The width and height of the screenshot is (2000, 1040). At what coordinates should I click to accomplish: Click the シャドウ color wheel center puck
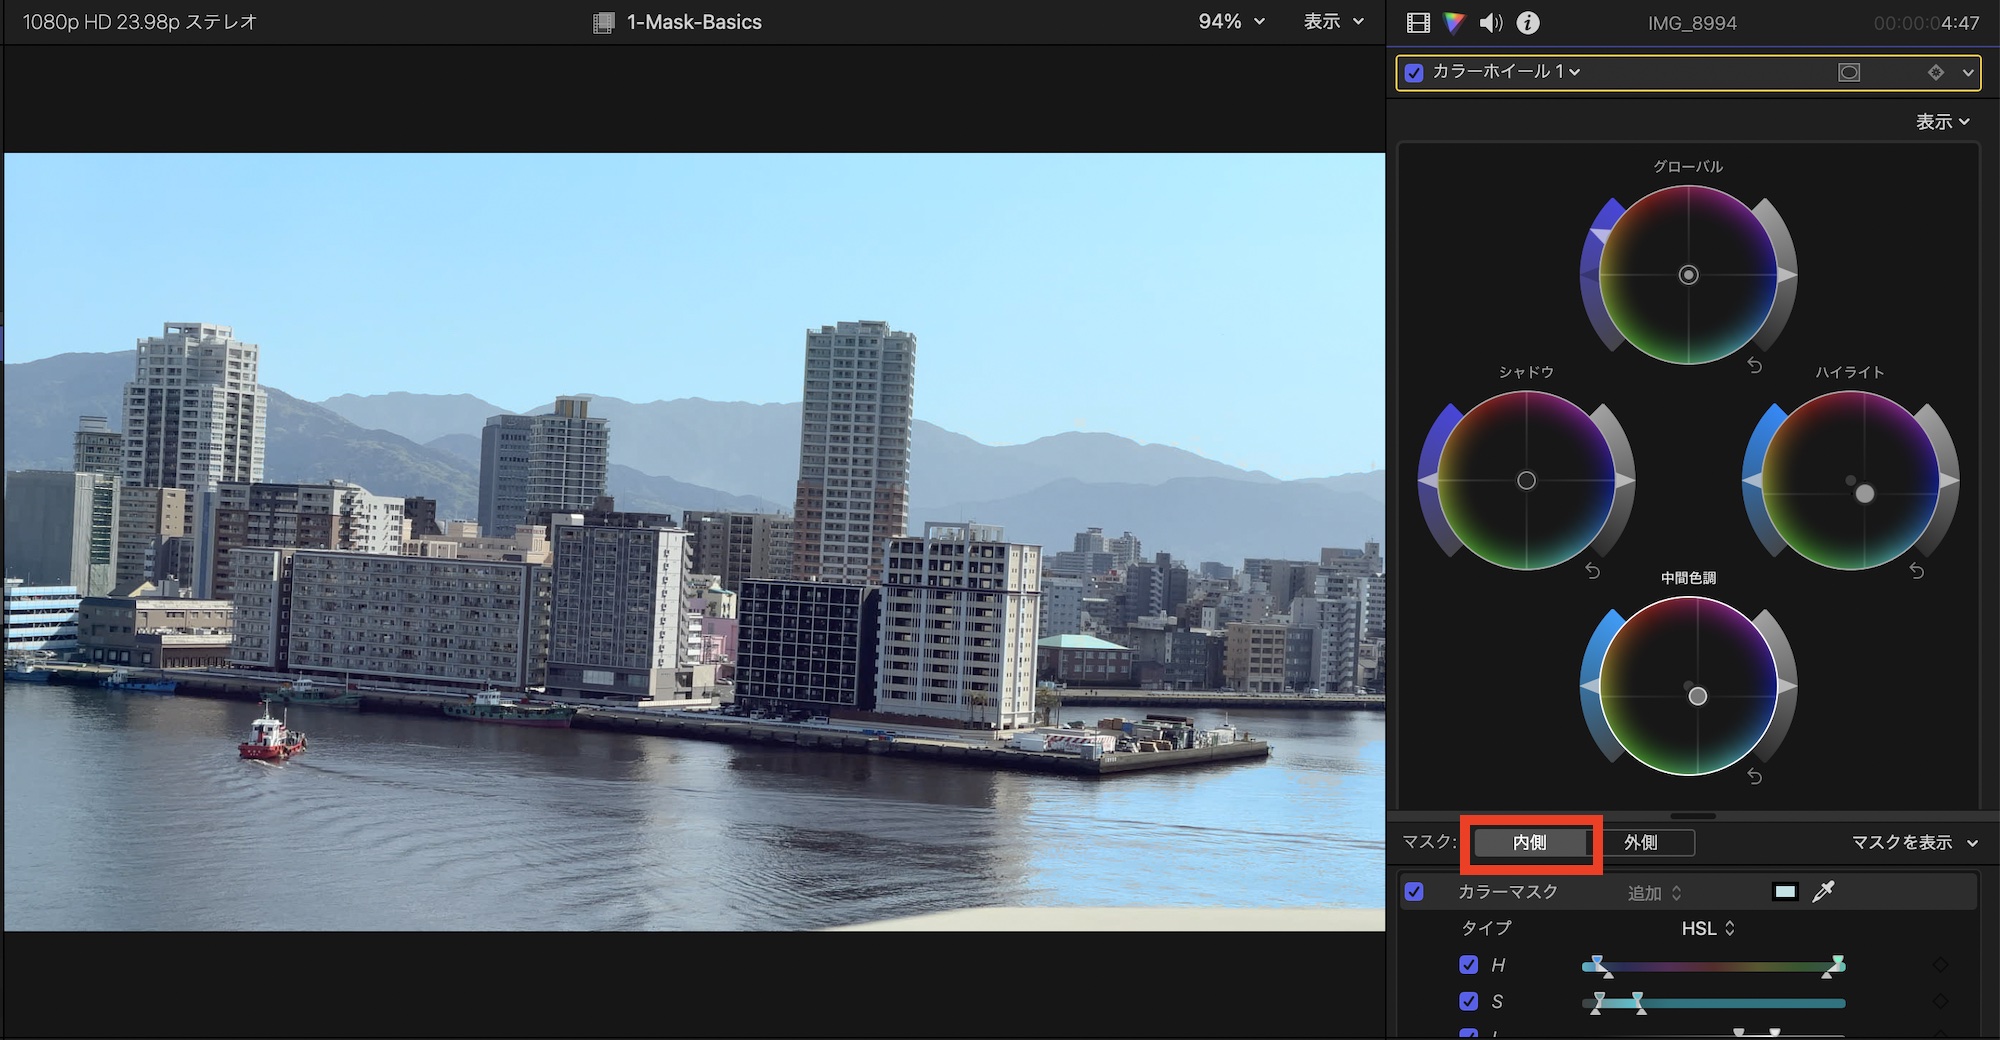[1526, 481]
